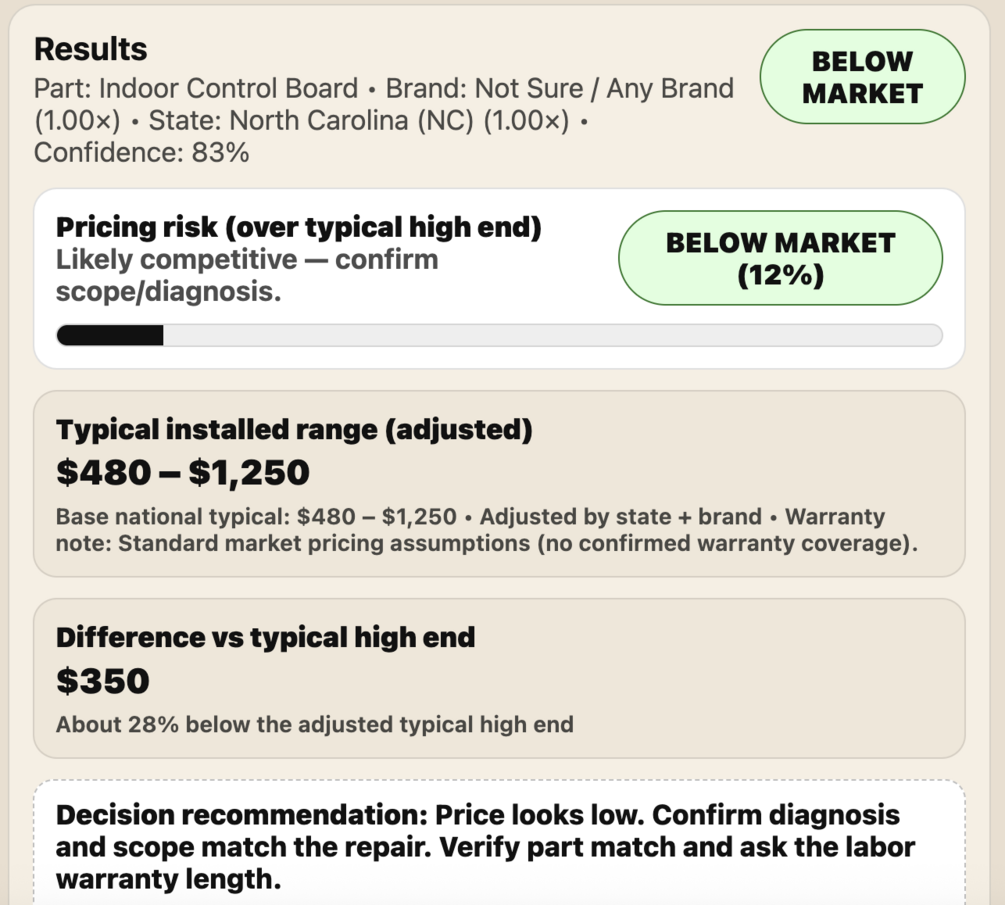Click the Likely competitive note
1005x905 pixels.
pos(247,274)
